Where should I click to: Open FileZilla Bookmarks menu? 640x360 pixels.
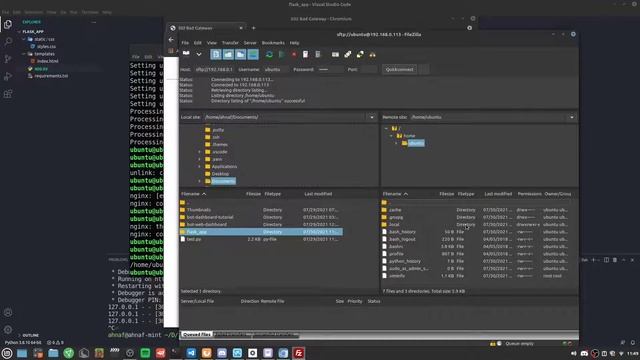(x=273, y=42)
